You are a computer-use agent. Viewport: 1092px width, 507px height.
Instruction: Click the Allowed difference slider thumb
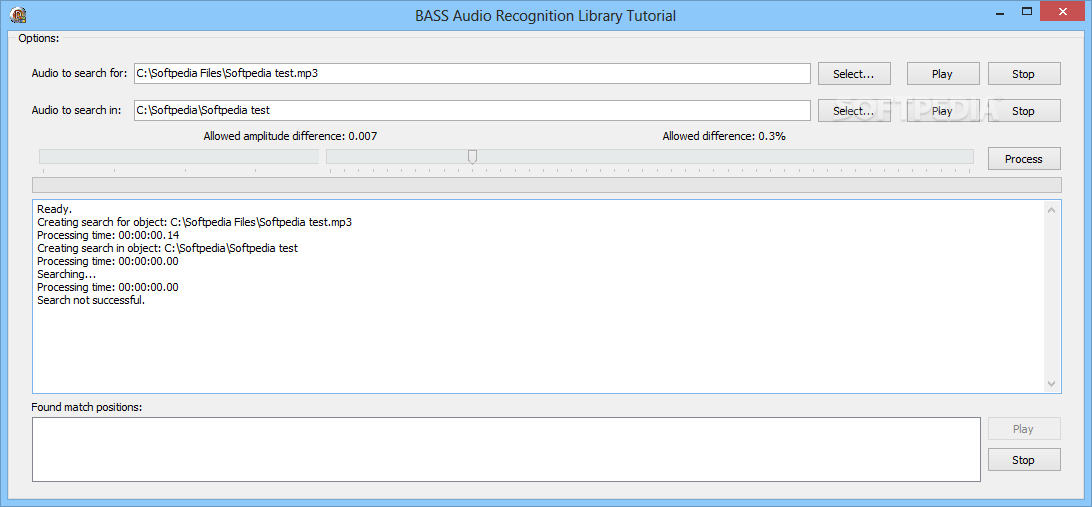pyautogui.click(x=472, y=157)
